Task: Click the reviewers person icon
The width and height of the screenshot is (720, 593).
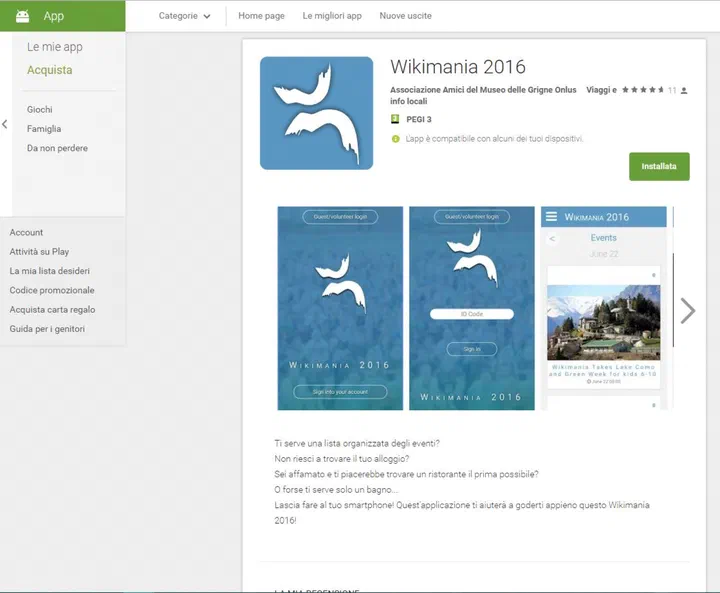Action: 684,90
